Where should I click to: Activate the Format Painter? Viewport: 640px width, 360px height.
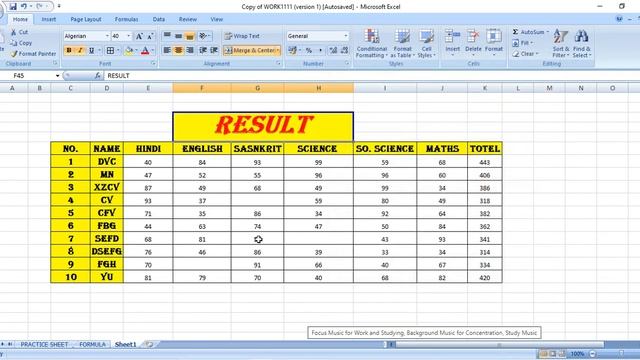(33, 53)
